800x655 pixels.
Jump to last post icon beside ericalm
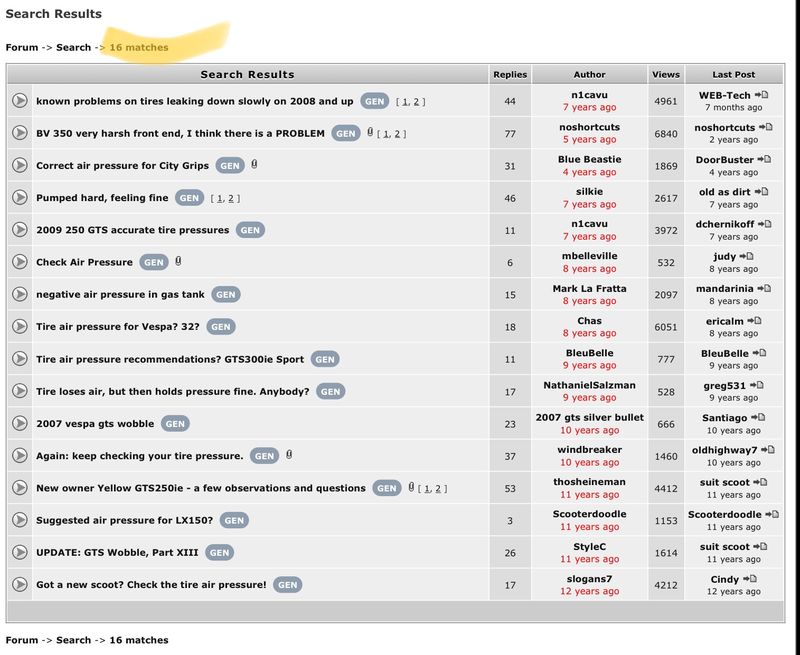click(x=754, y=320)
